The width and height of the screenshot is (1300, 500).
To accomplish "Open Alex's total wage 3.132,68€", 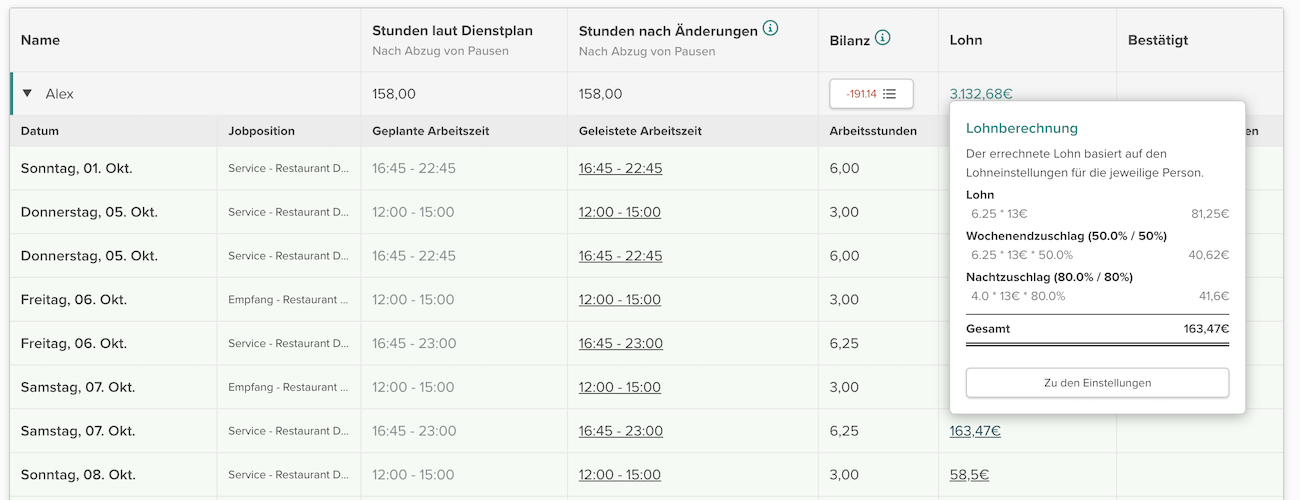I will click(980, 94).
